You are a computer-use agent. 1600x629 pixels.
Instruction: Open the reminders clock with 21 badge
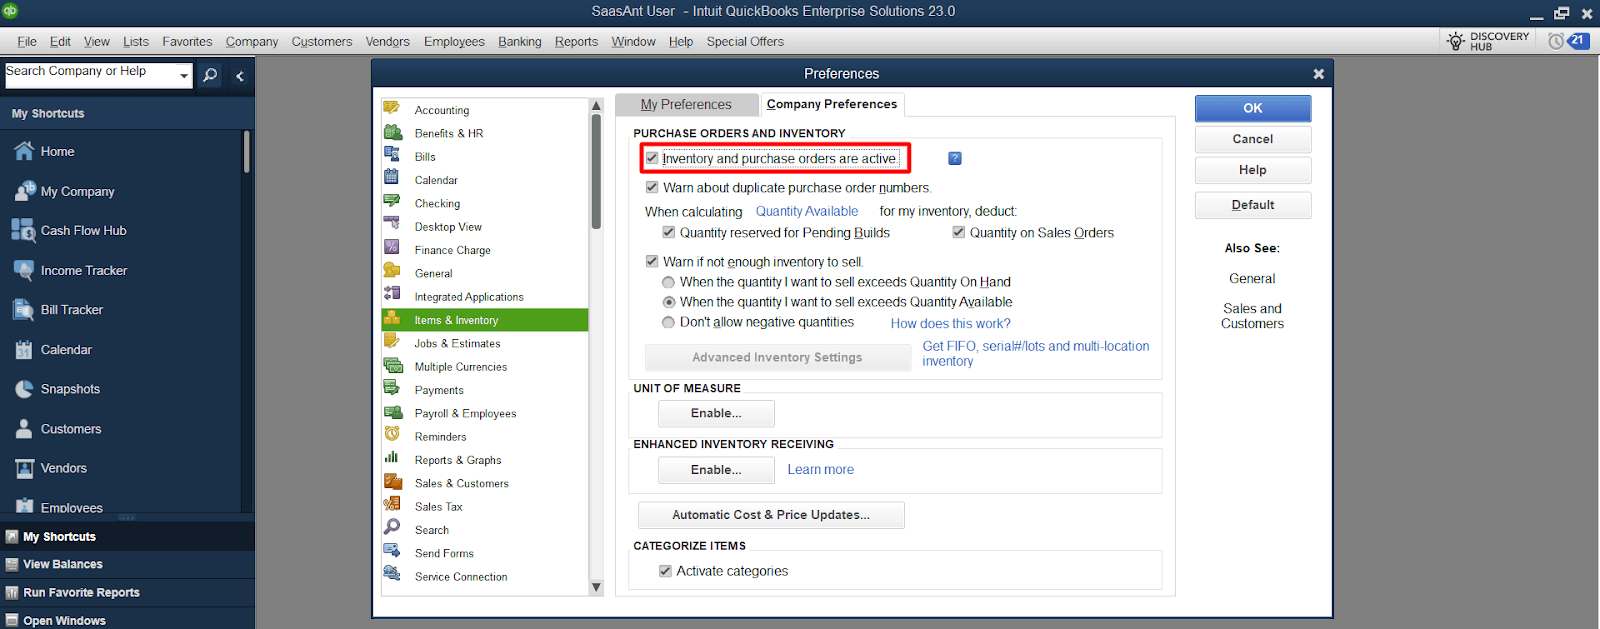[1568, 41]
